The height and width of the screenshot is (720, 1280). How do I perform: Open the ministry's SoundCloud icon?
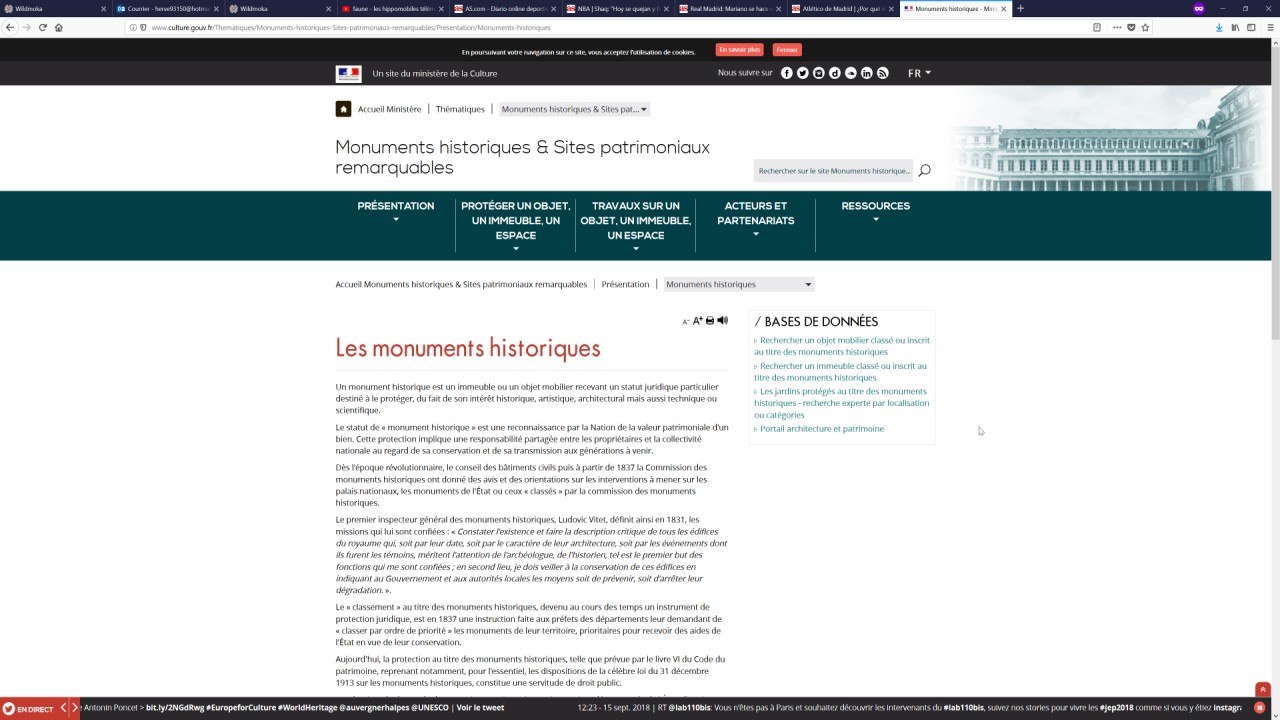tap(851, 73)
